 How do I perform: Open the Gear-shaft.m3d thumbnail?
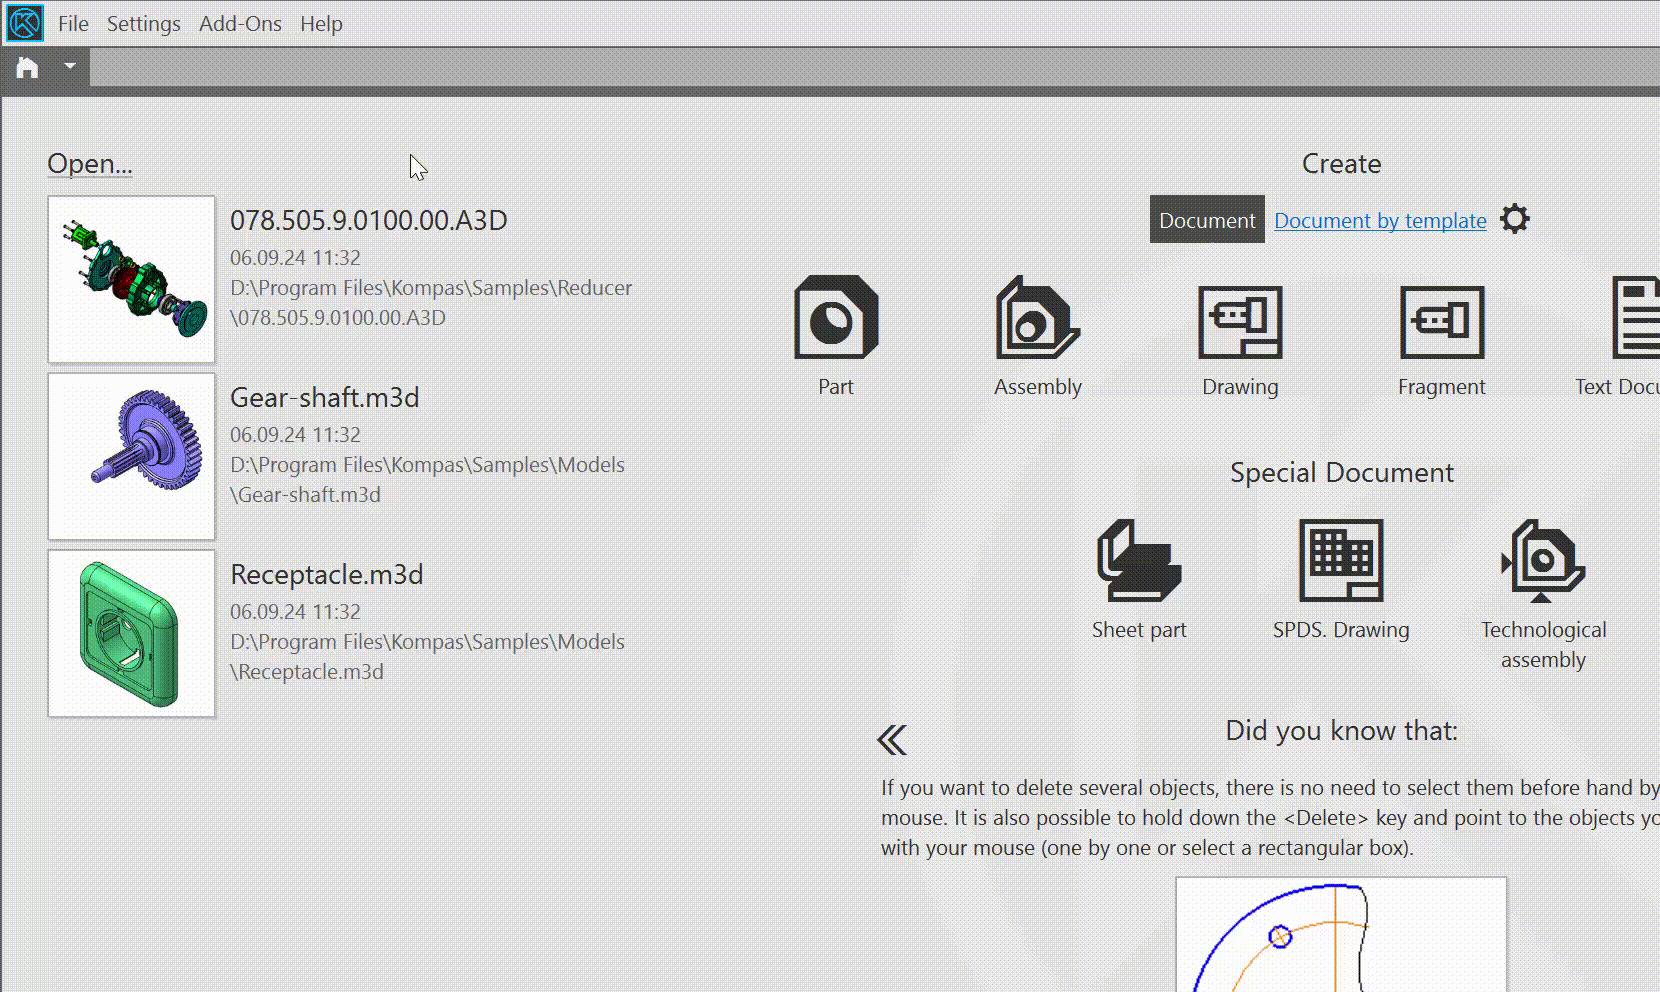[132, 456]
